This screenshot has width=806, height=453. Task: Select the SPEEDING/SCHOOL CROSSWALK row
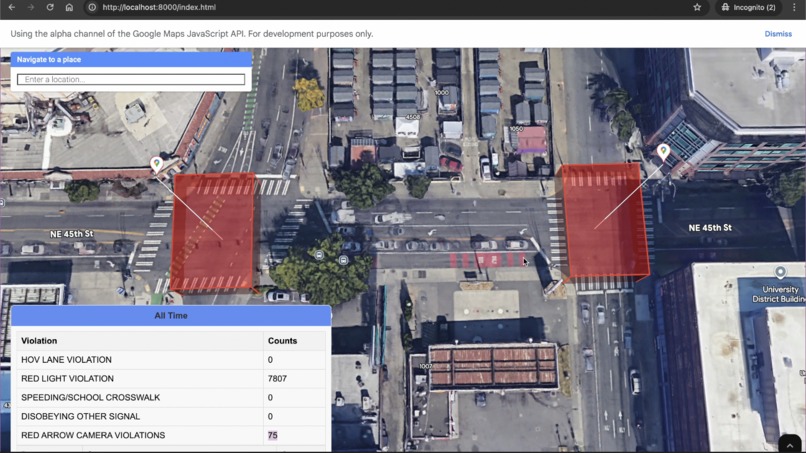pos(171,397)
